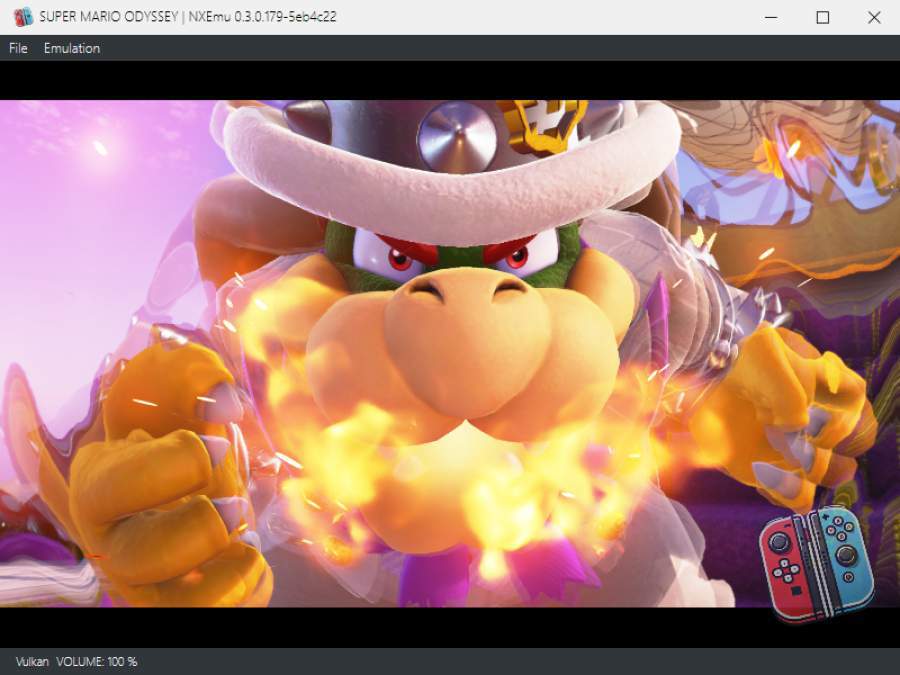
Task: Open the File menu
Action: [x=18, y=48]
